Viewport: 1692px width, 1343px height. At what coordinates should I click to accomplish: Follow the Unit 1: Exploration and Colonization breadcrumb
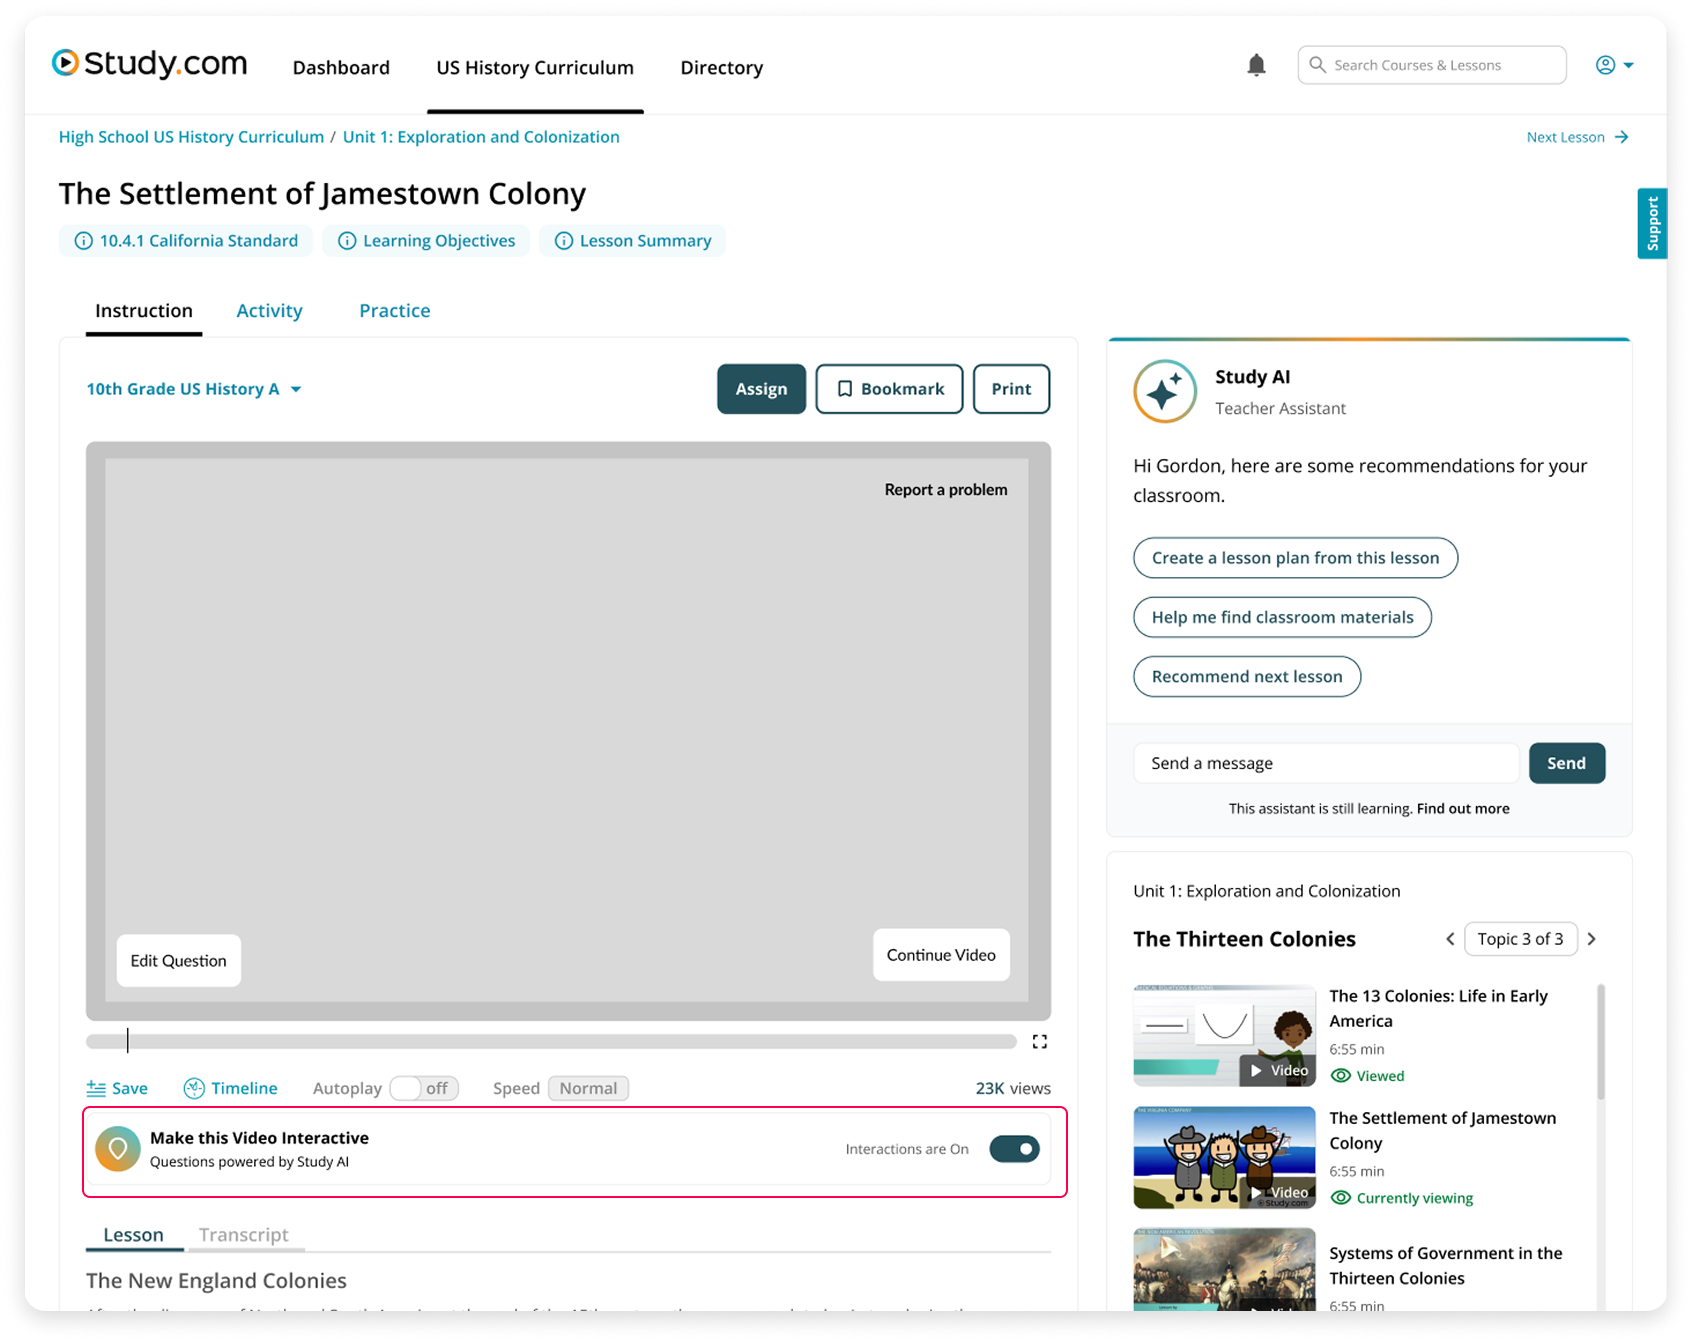[x=481, y=137]
